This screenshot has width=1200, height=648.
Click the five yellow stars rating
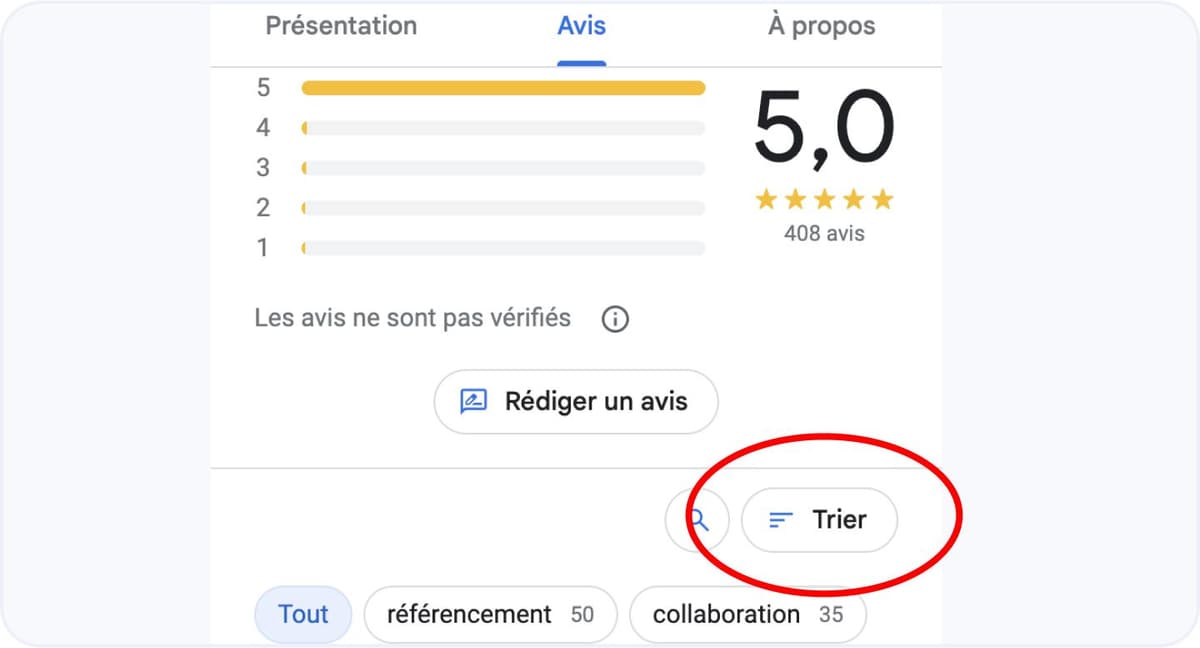tap(824, 200)
